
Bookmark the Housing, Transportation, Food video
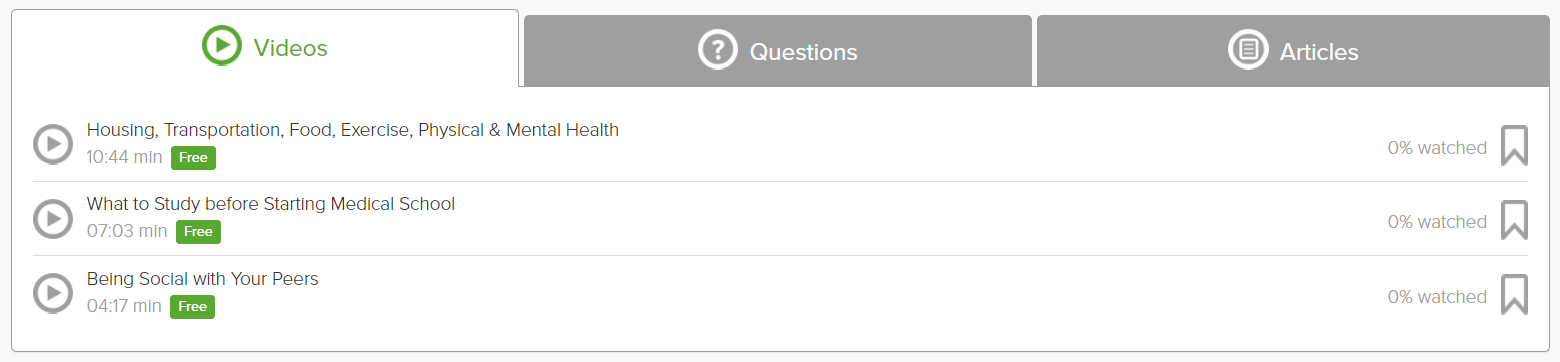coord(1514,146)
